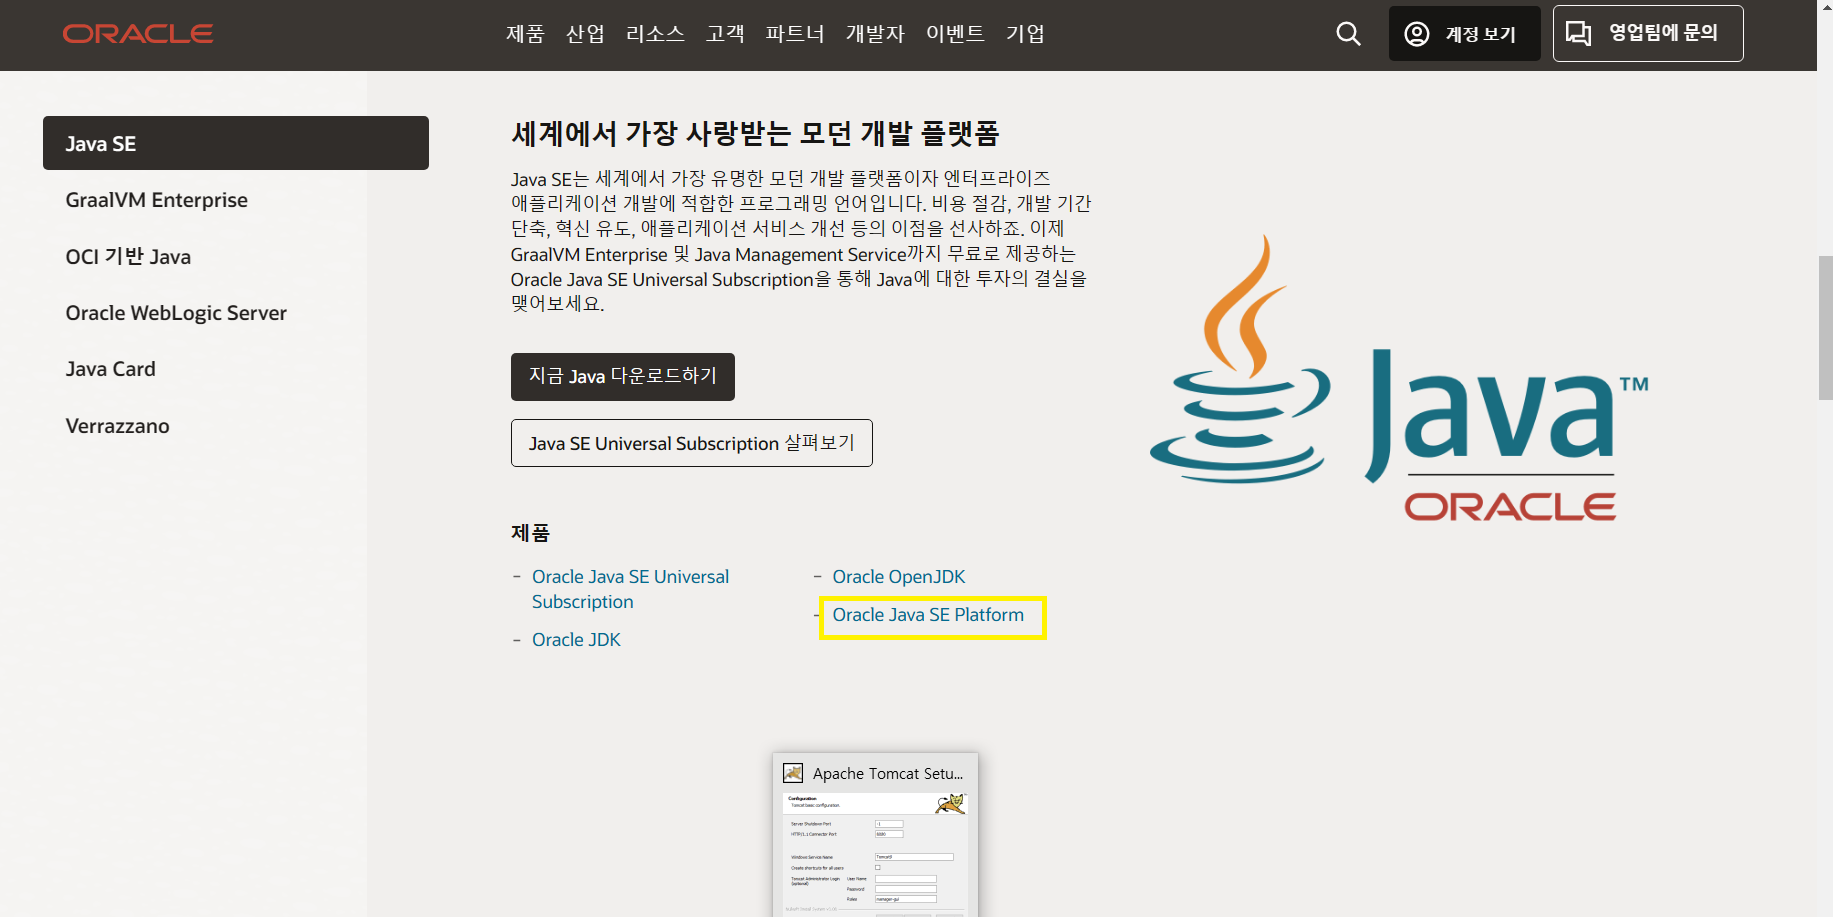This screenshot has width=1833, height=917.
Task: Click 지금 Java 다운로드하기 button
Action: [x=623, y=377]
